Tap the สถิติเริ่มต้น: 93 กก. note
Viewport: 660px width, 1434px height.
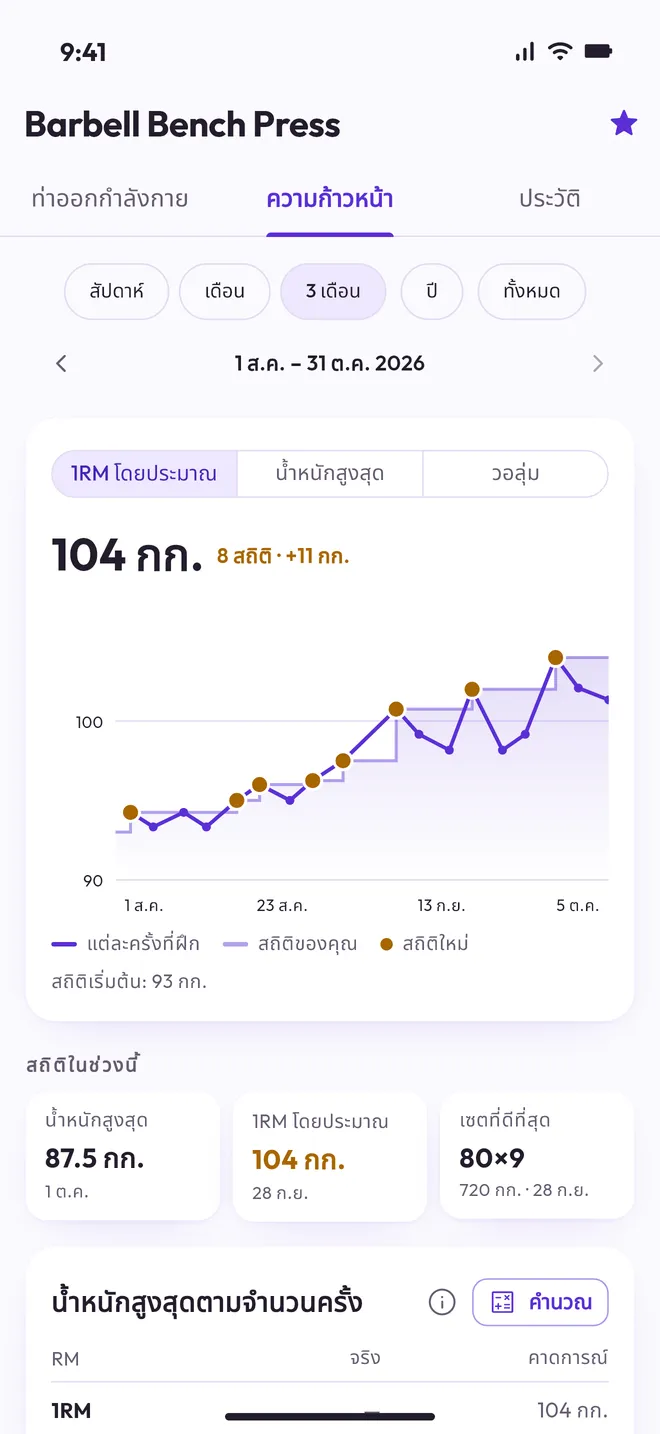tap(129, 982)
